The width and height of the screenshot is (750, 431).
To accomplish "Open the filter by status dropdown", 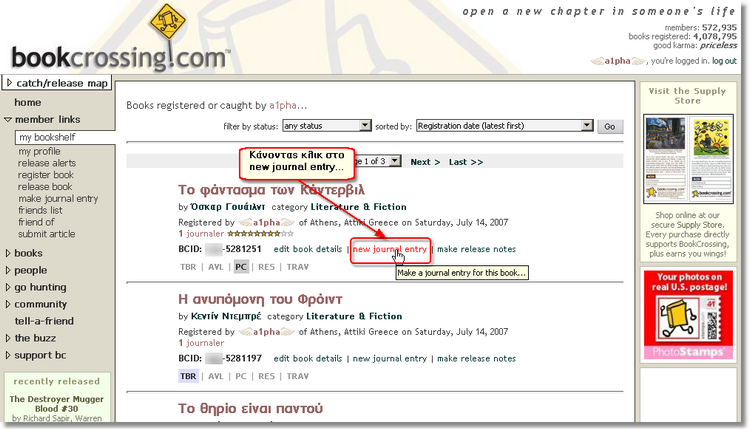I will [x=327, y=127].
